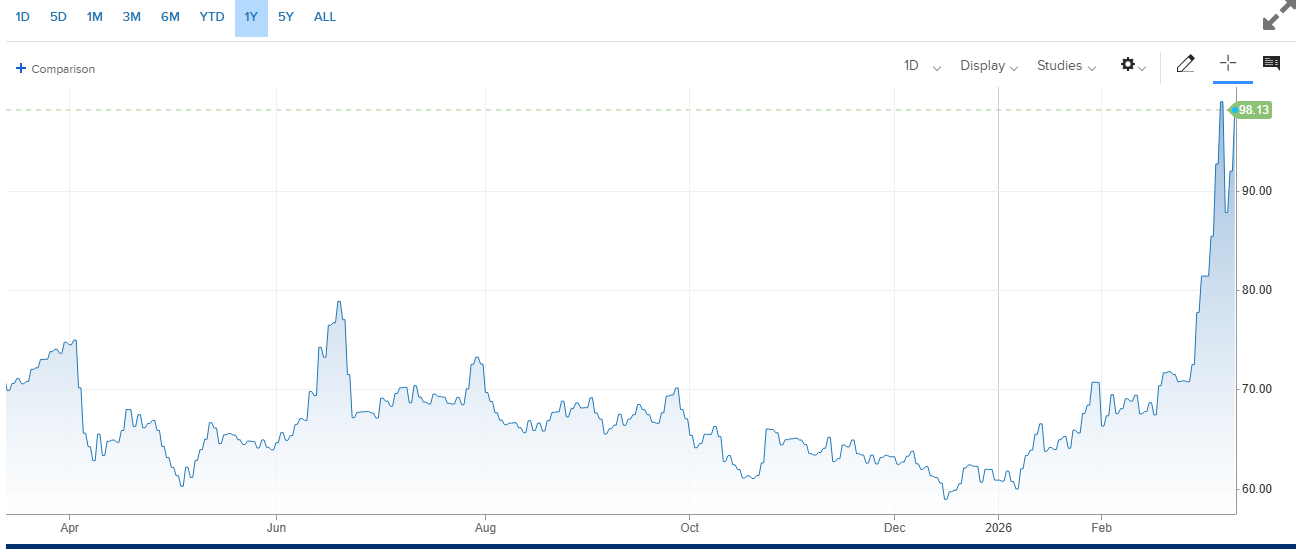1299x552 pixels.
Task: Open the Display dropdown
Action: (989, 66)
